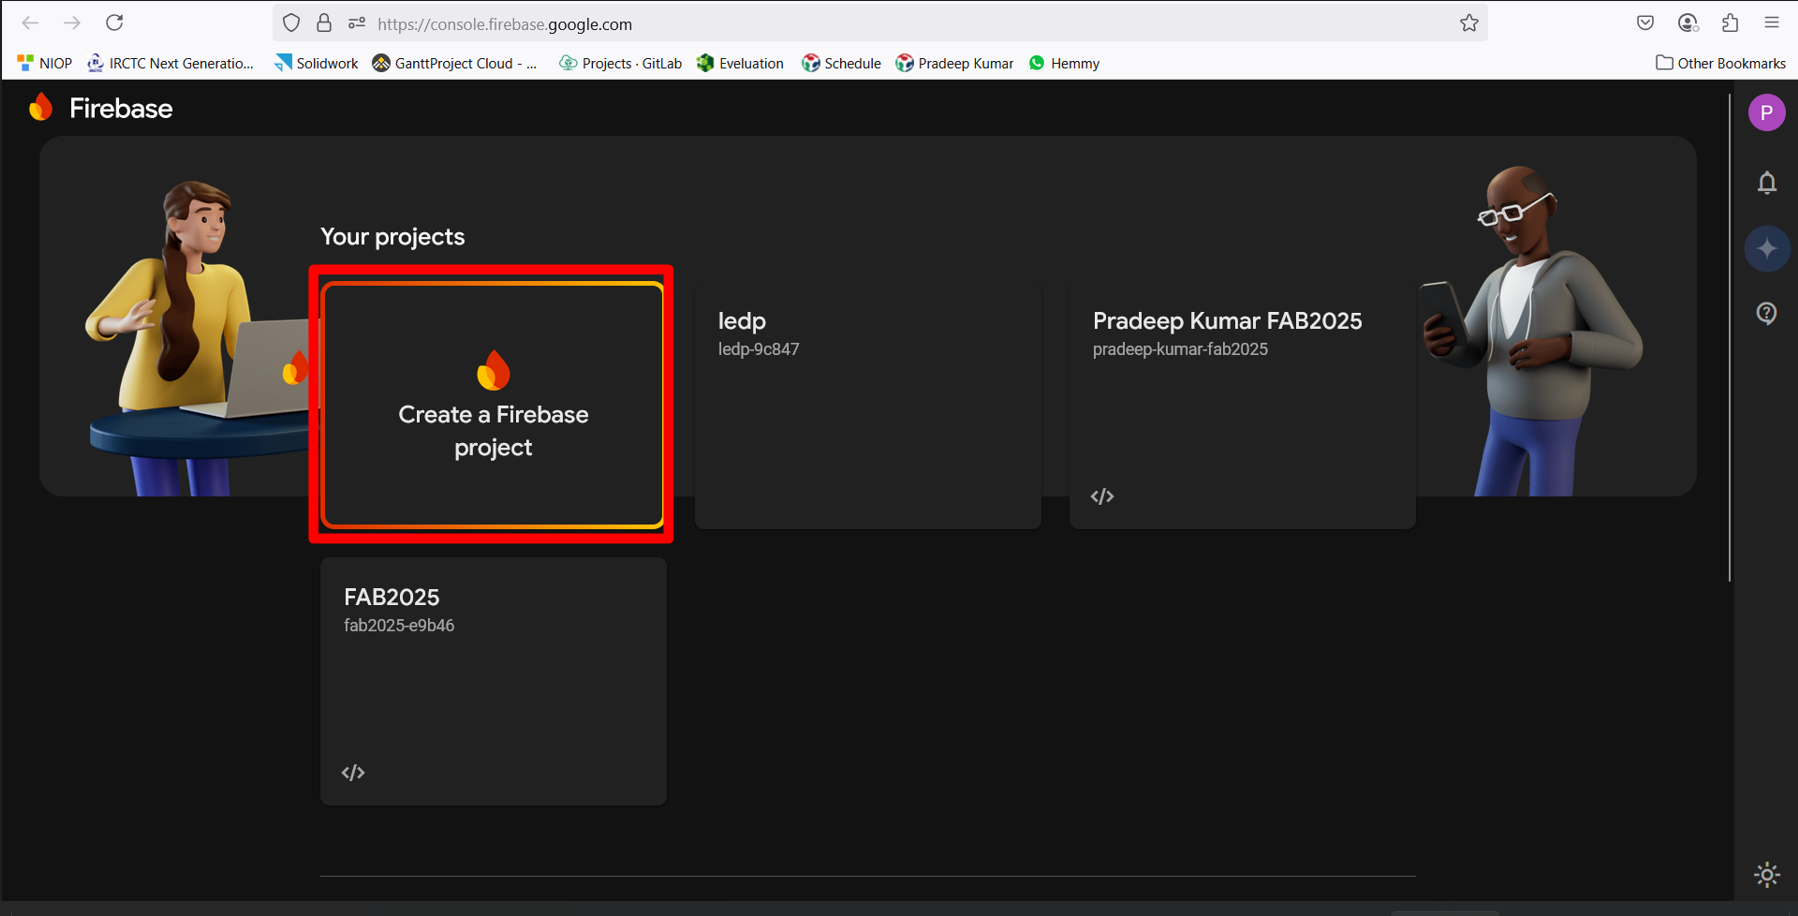Click the browser back arrow

tap(30, 23)
